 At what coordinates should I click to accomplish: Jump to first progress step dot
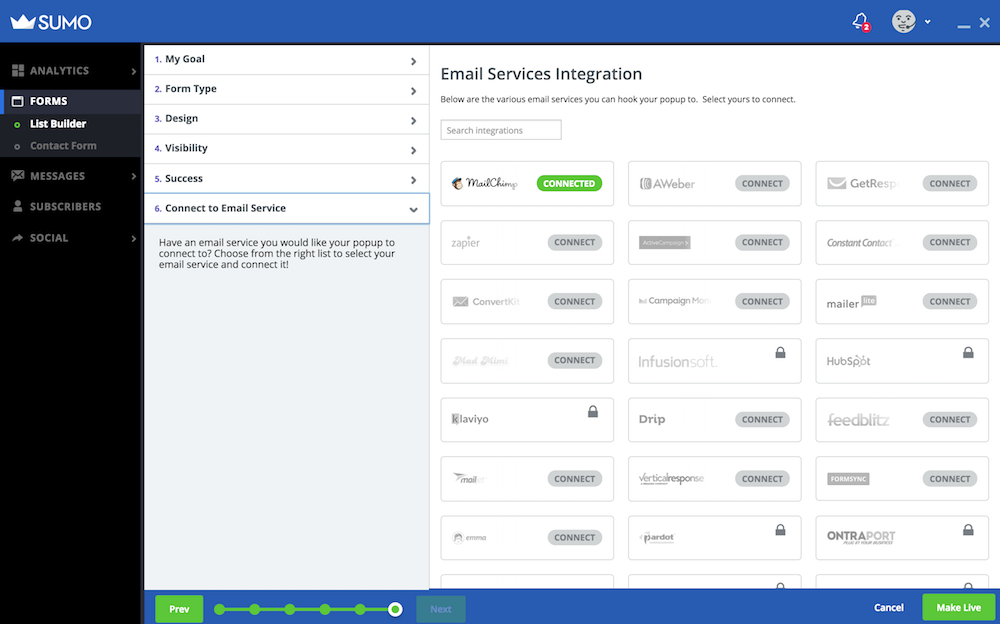pos(219,609)
